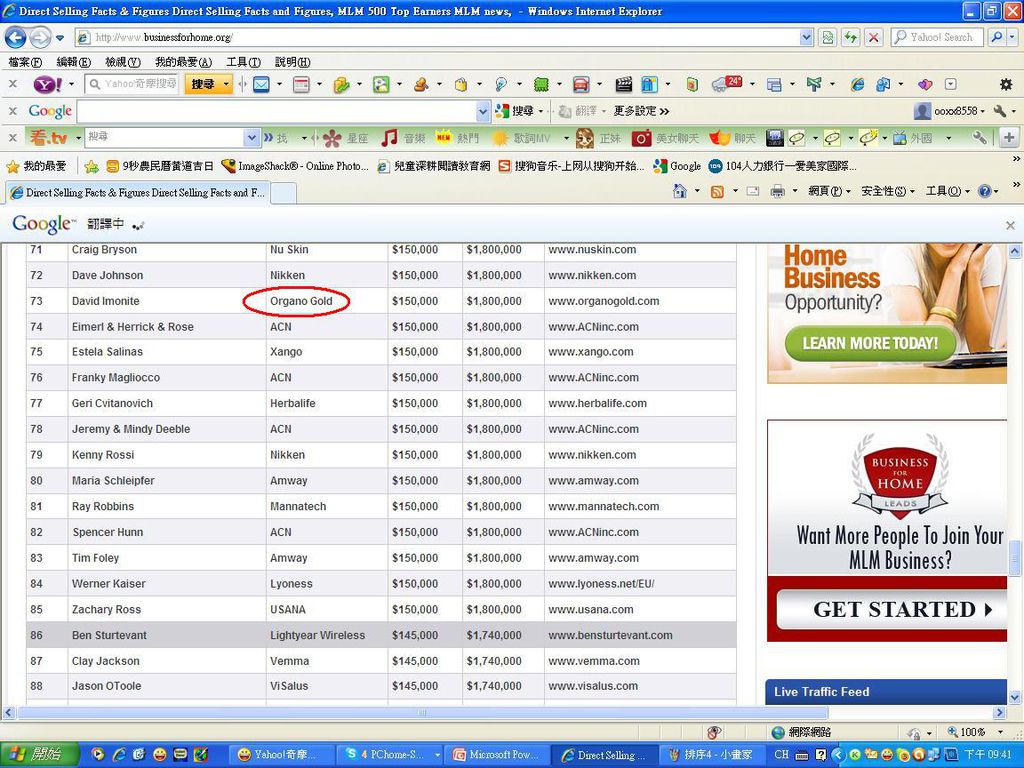Open the 工具(T) Tools menu
The width and height of the screenshot is (1024, 768).
[244, 62]
